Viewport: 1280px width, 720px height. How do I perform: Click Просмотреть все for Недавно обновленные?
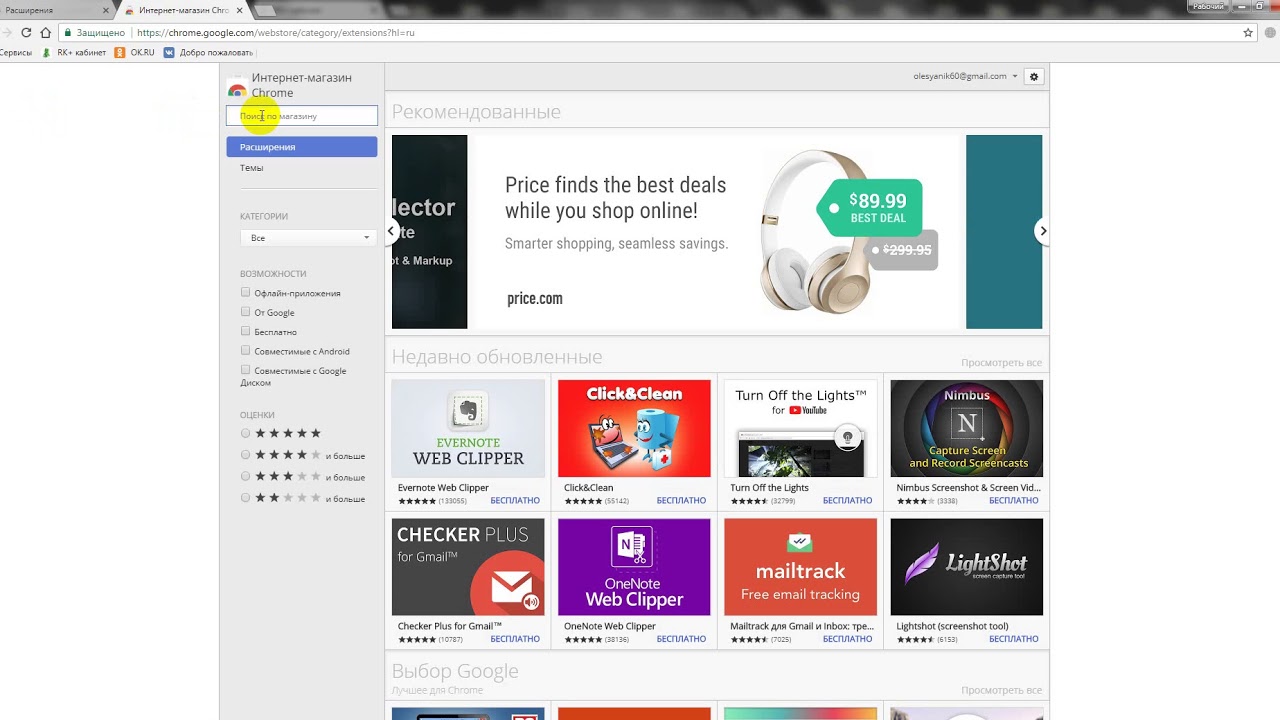coord(1001,363)
